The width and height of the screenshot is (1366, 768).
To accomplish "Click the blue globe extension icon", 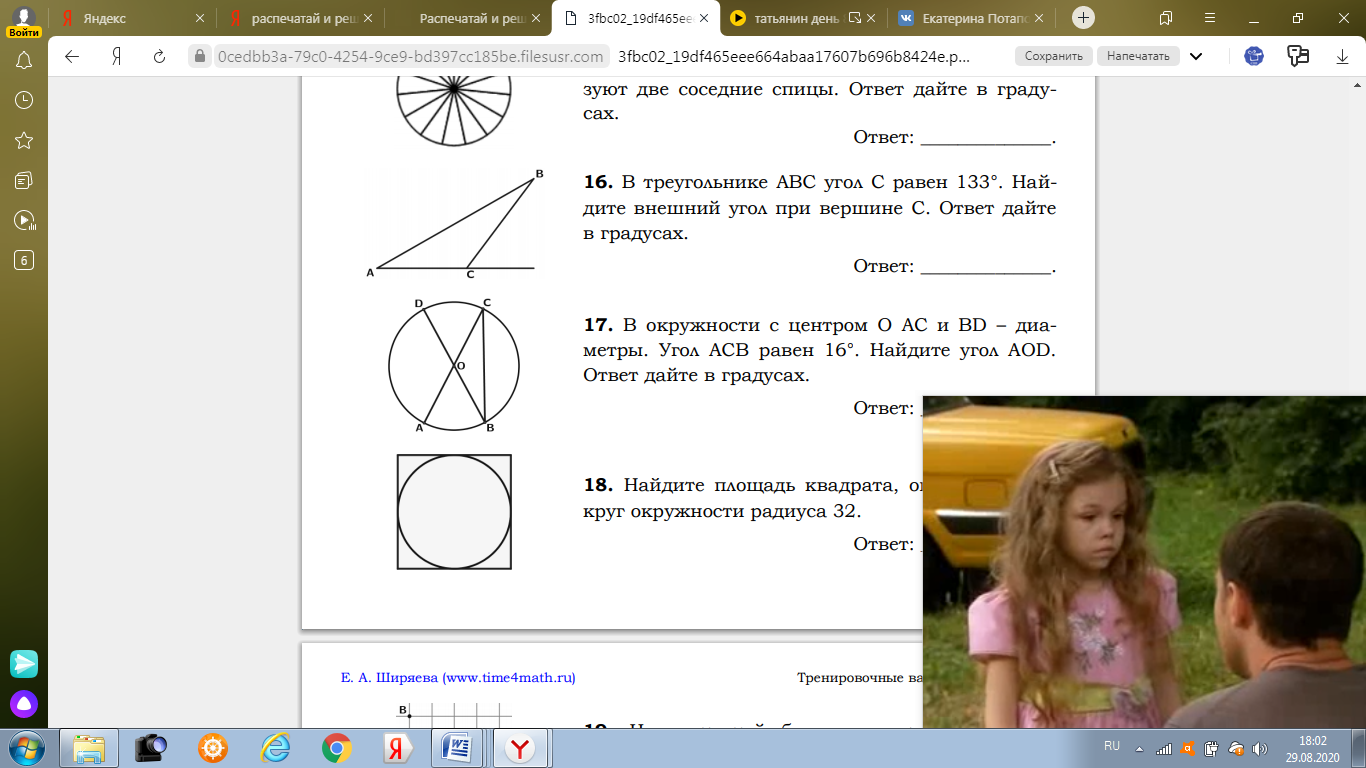I will point(1254,56).
